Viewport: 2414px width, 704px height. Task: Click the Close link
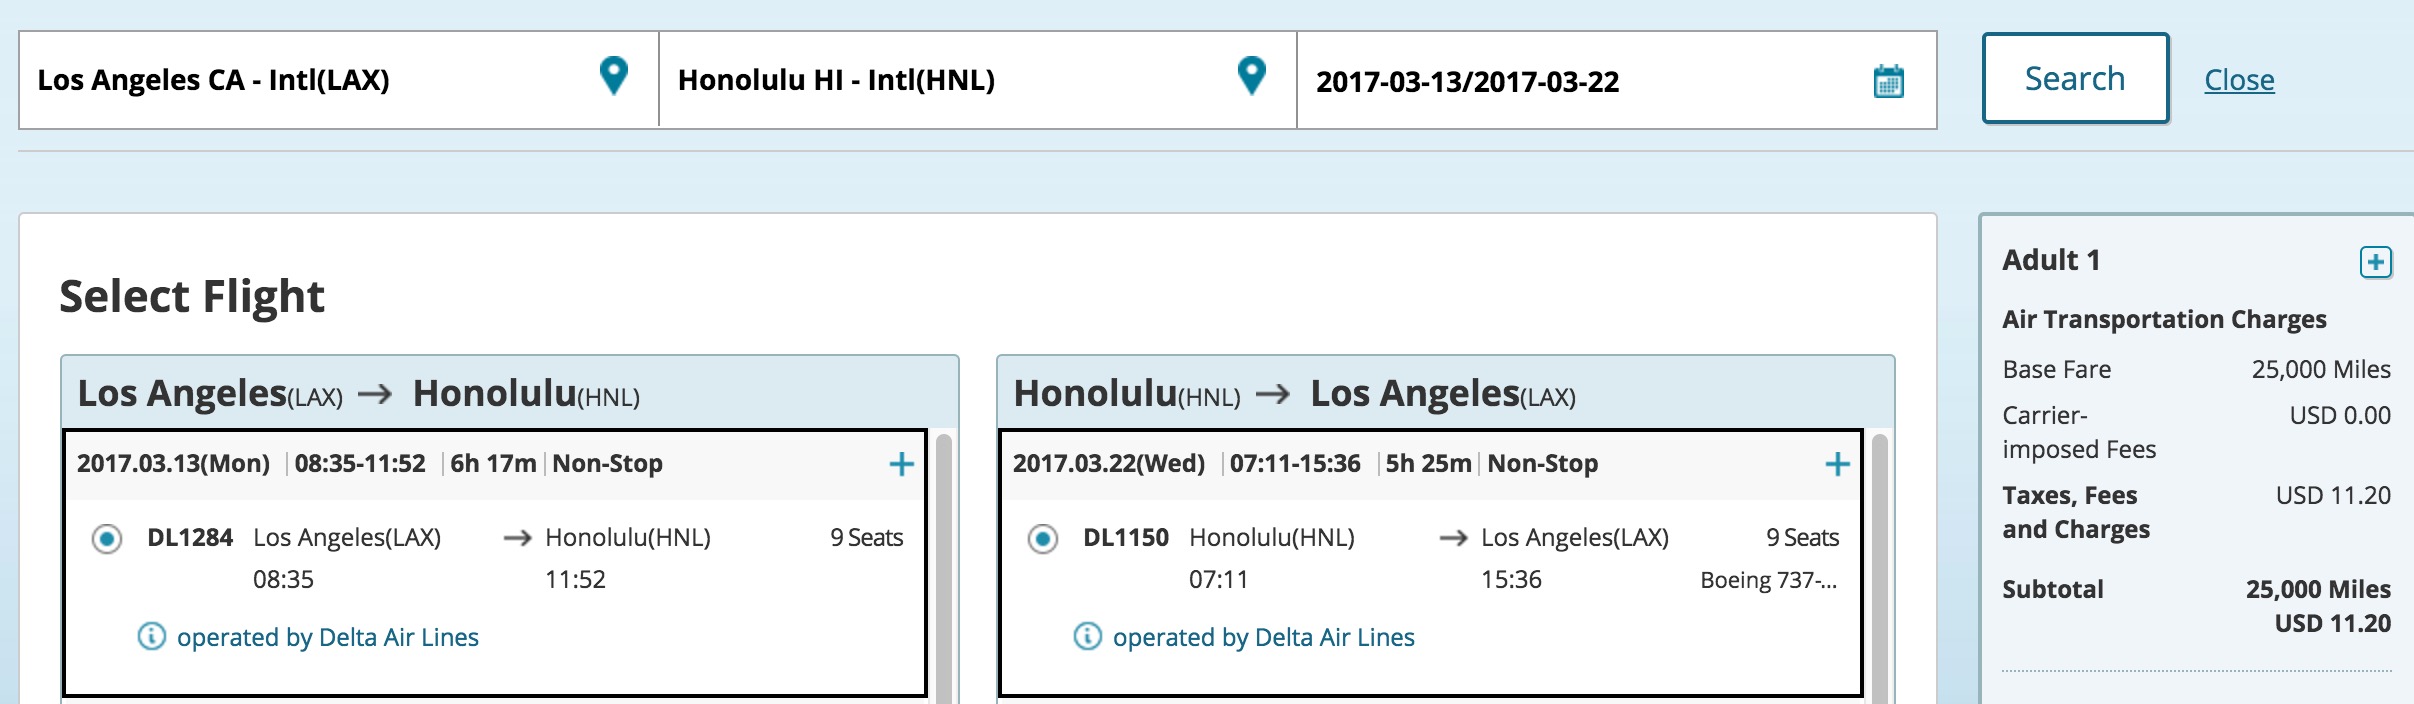[x=2239, y=80]
